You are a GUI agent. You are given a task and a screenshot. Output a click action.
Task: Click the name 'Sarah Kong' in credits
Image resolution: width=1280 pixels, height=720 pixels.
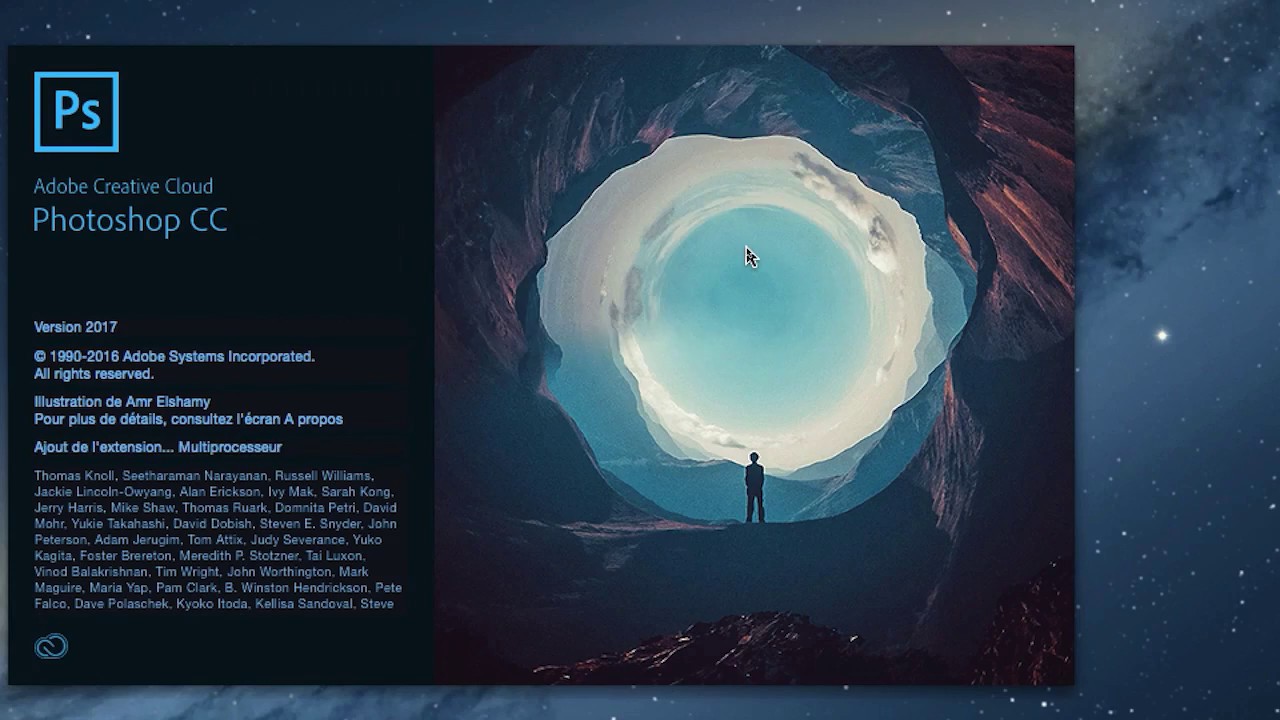tap(356, 492)
